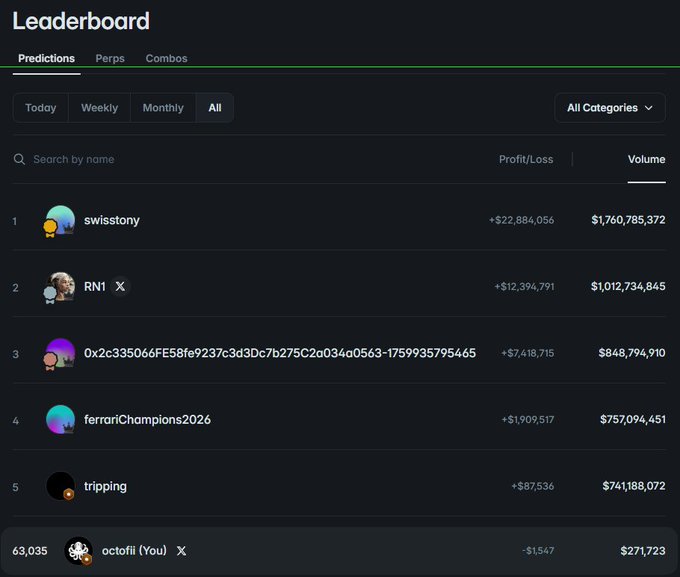The image size is (680, 577).
Task: Sort by Profit/Loss column
Action: [526, 159]
